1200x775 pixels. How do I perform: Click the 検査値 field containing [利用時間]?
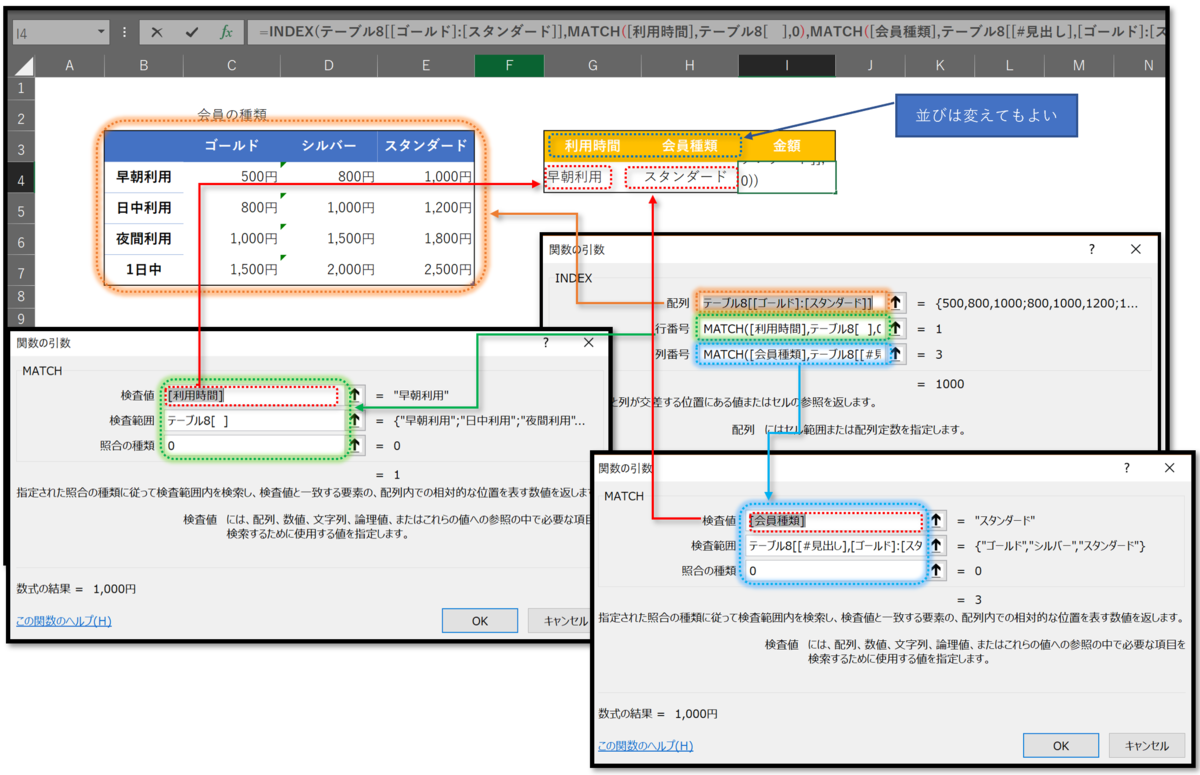(x=254, y=395)
